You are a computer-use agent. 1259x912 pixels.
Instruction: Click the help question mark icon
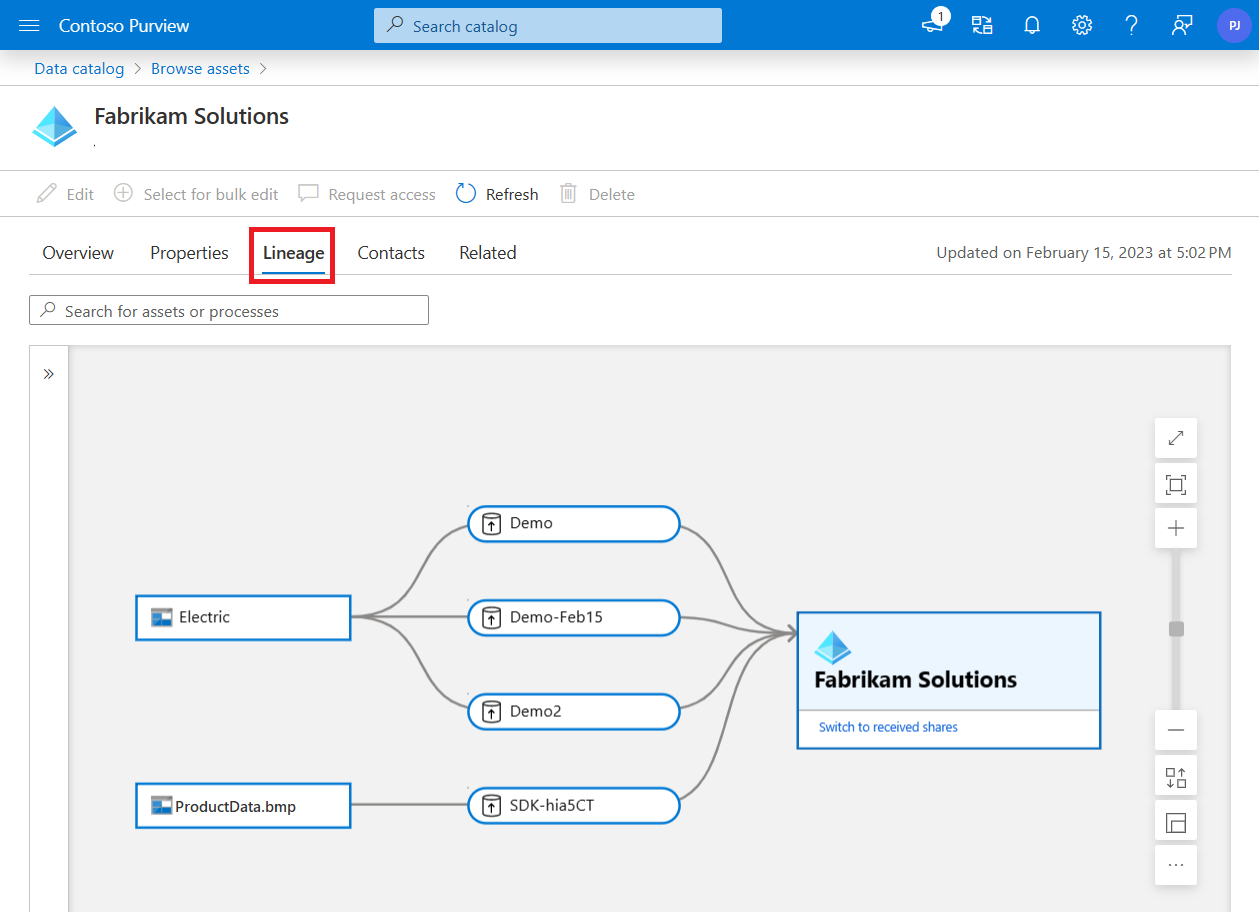(1131, 25)
